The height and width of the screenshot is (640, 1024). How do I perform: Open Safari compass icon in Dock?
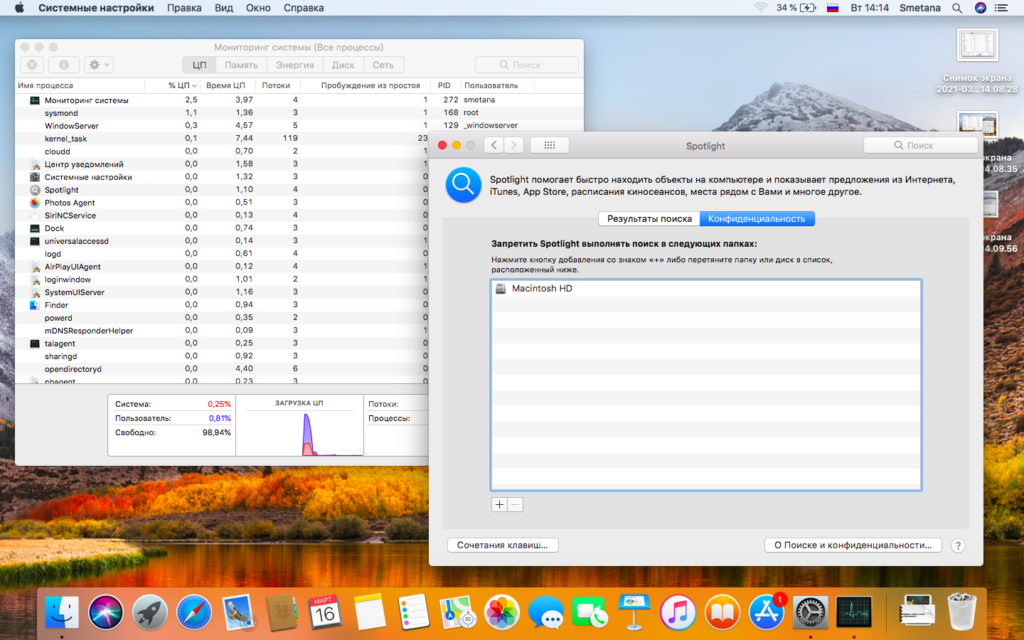pyautogui.click(x=193, y=613)
